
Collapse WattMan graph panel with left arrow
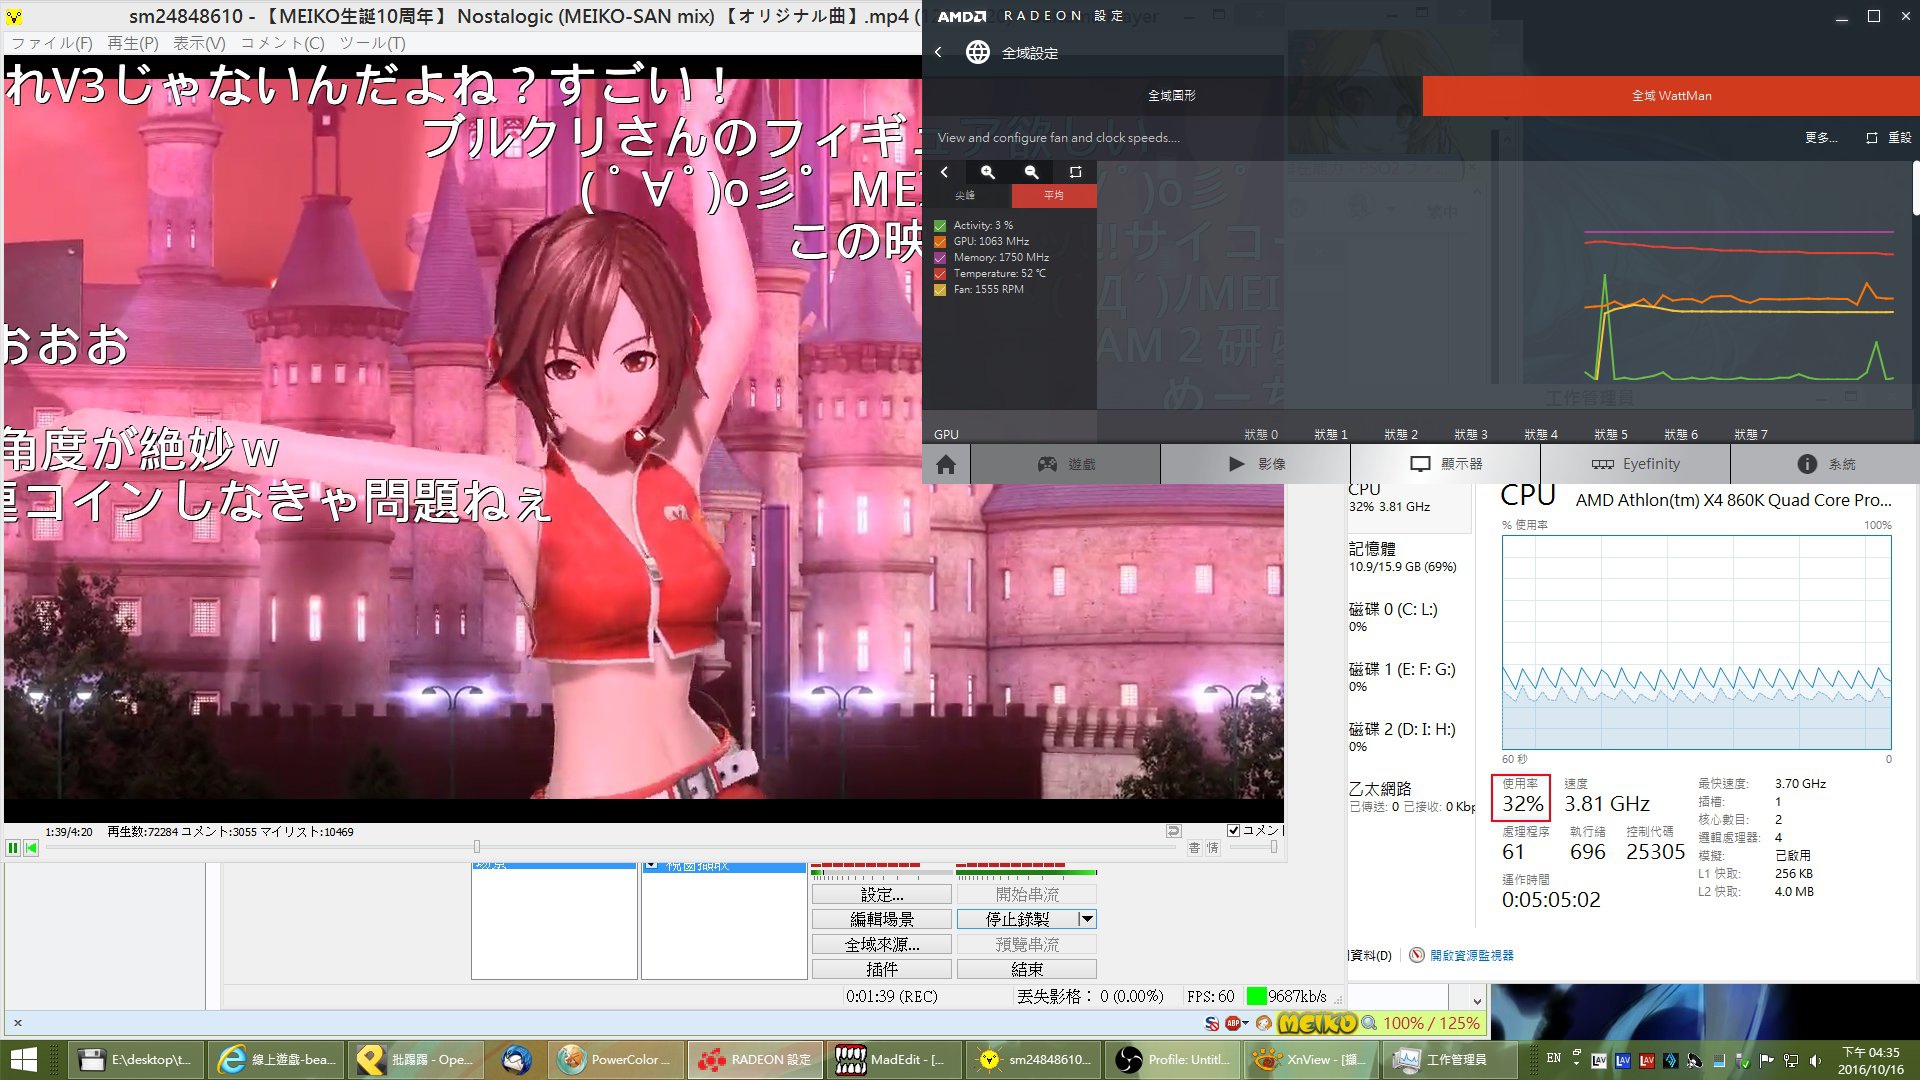(x=944, y=172)
